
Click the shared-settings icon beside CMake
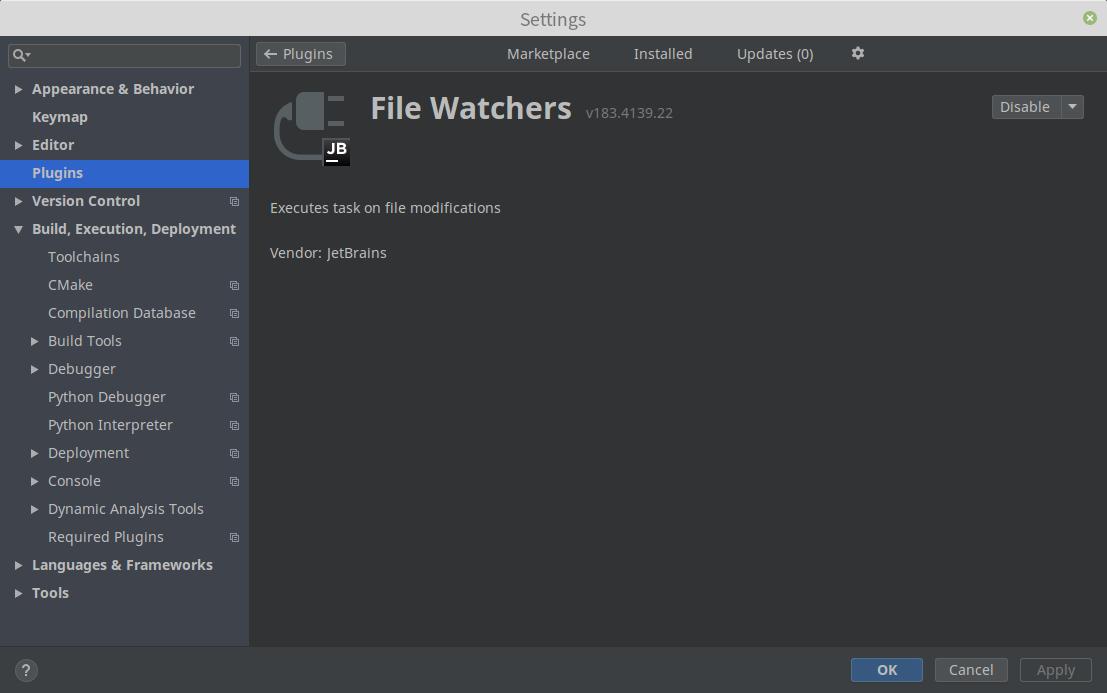[233, 285]
